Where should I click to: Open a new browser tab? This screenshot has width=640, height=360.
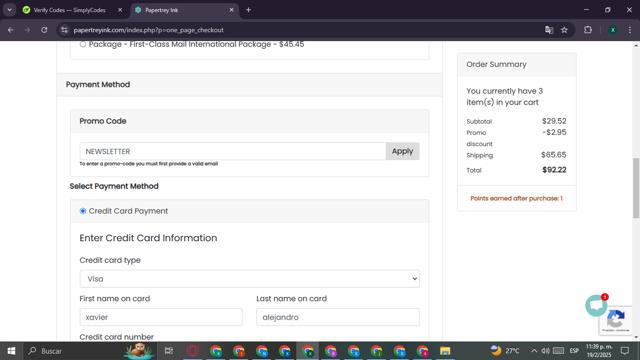pyautogui.click(x=248, y=10)
